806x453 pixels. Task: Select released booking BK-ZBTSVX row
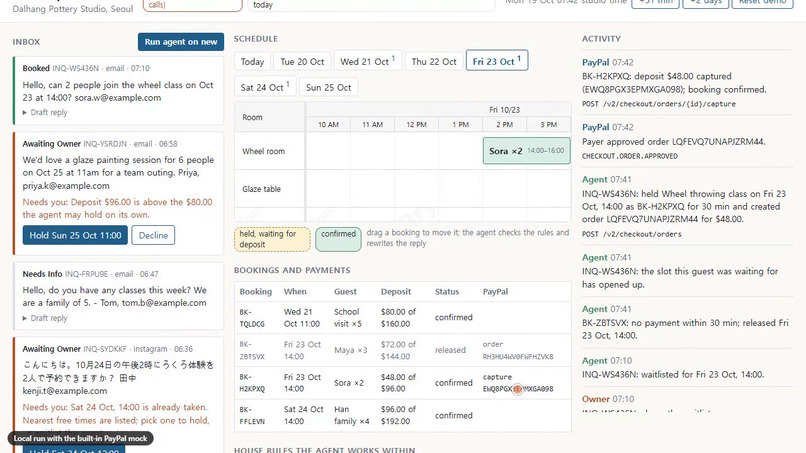402,350
